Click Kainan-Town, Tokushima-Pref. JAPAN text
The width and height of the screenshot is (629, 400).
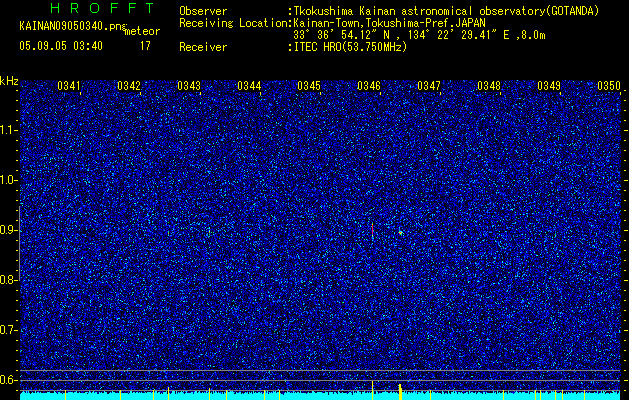pos(389,23)
